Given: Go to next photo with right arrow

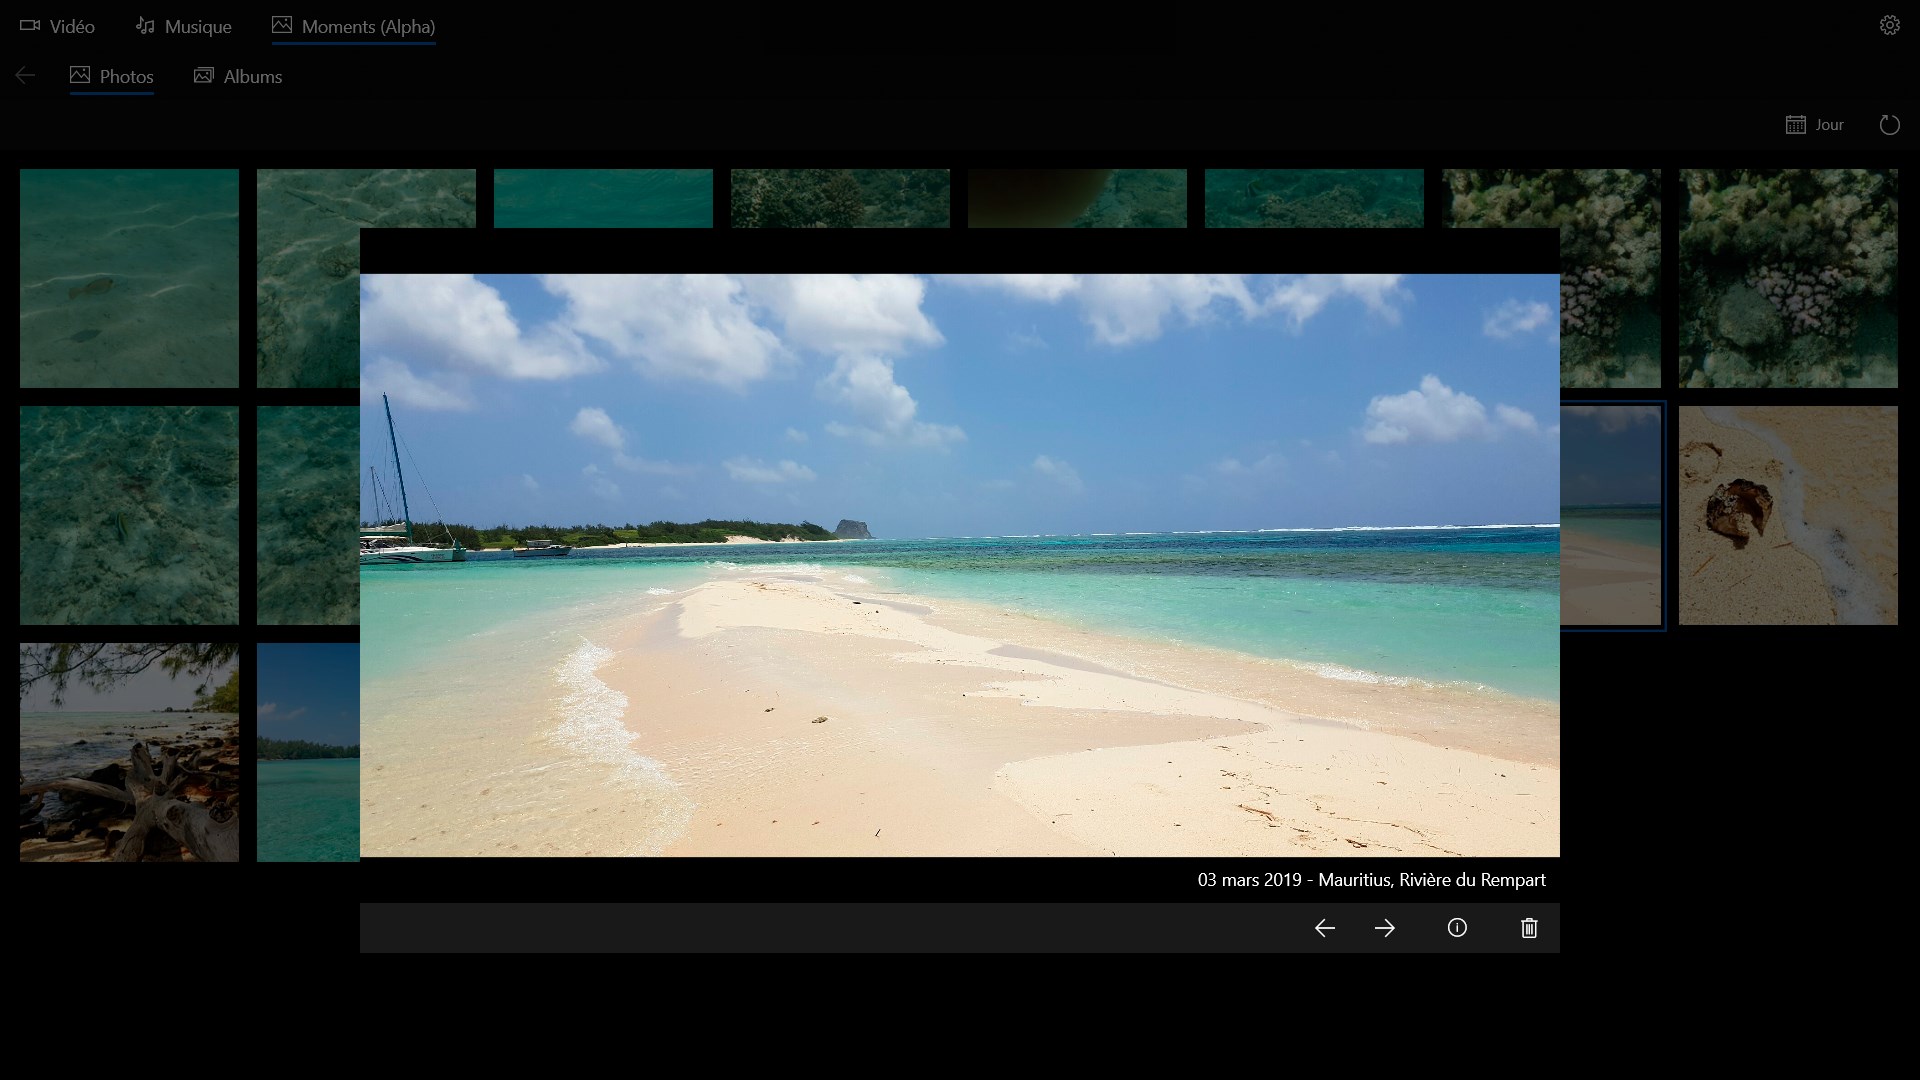Looking at the screenshot, I should click(1384, 928).
